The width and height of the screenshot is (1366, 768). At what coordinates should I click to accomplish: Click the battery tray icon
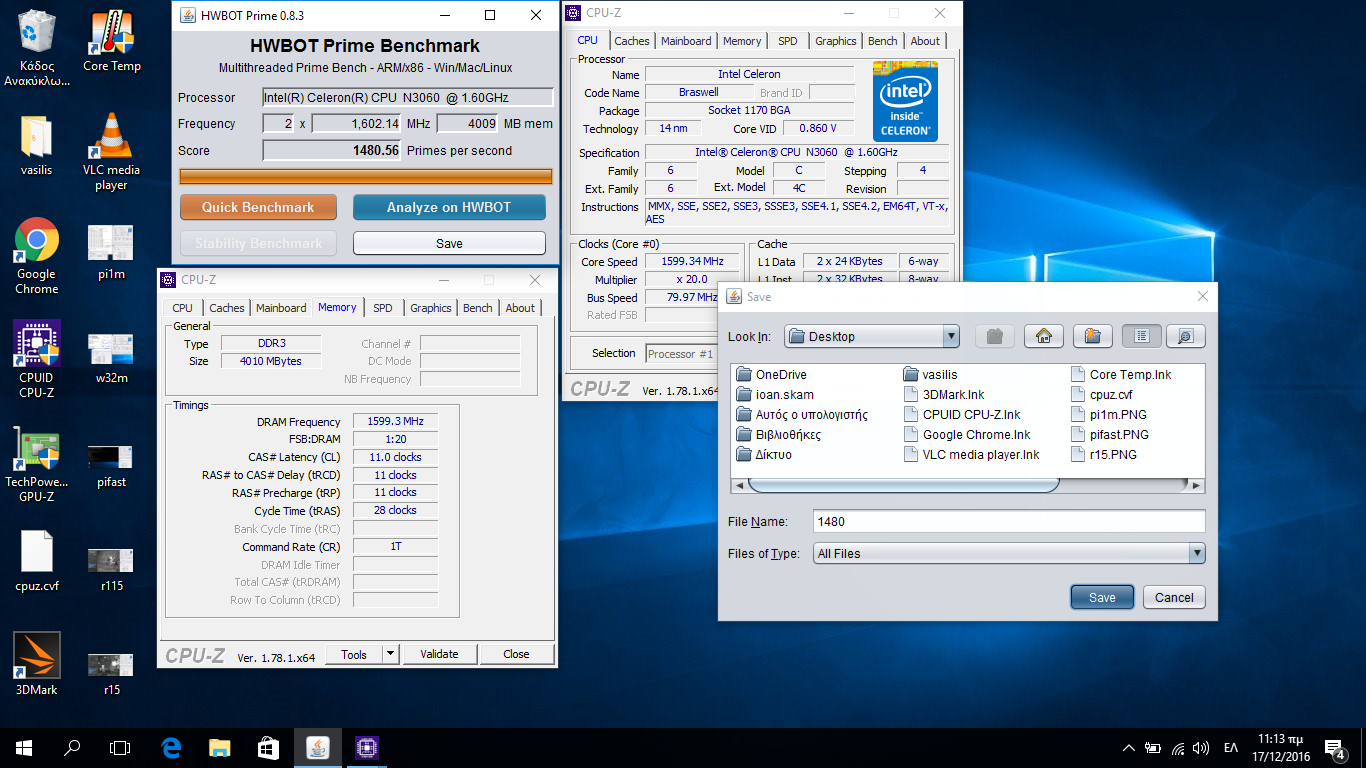pos(1153,747)
